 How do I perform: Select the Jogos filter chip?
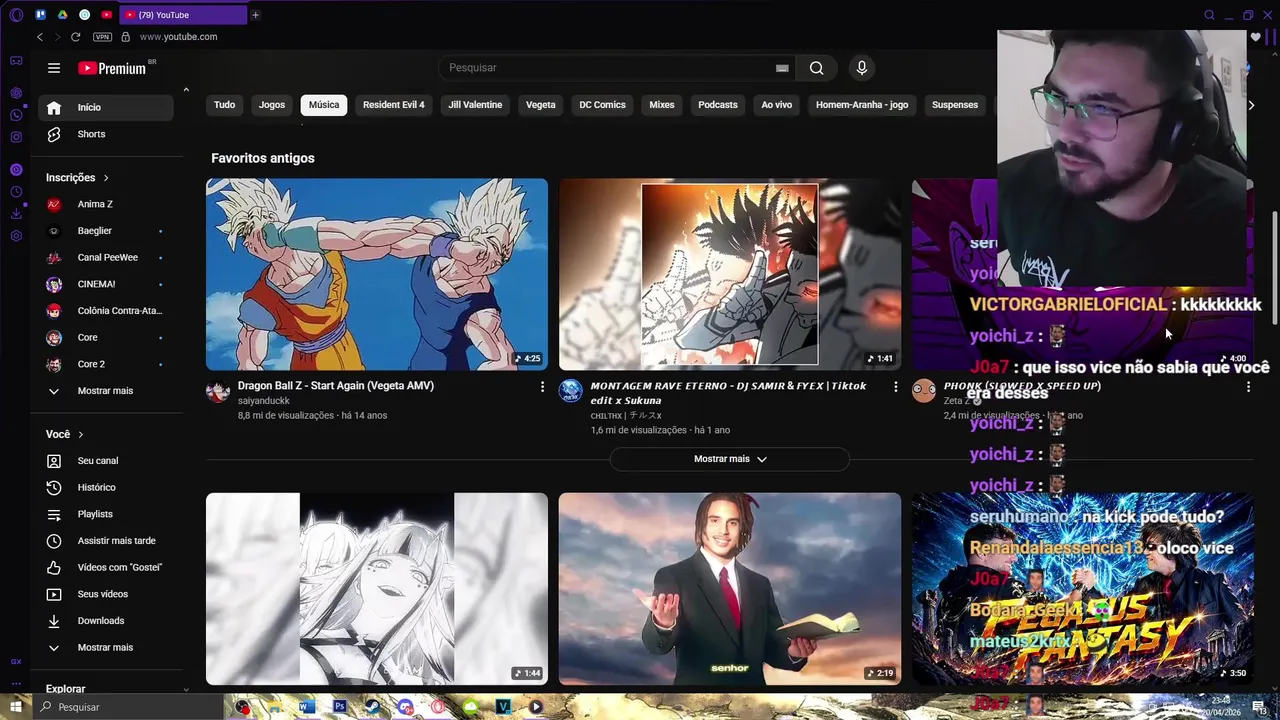[272, 105]
